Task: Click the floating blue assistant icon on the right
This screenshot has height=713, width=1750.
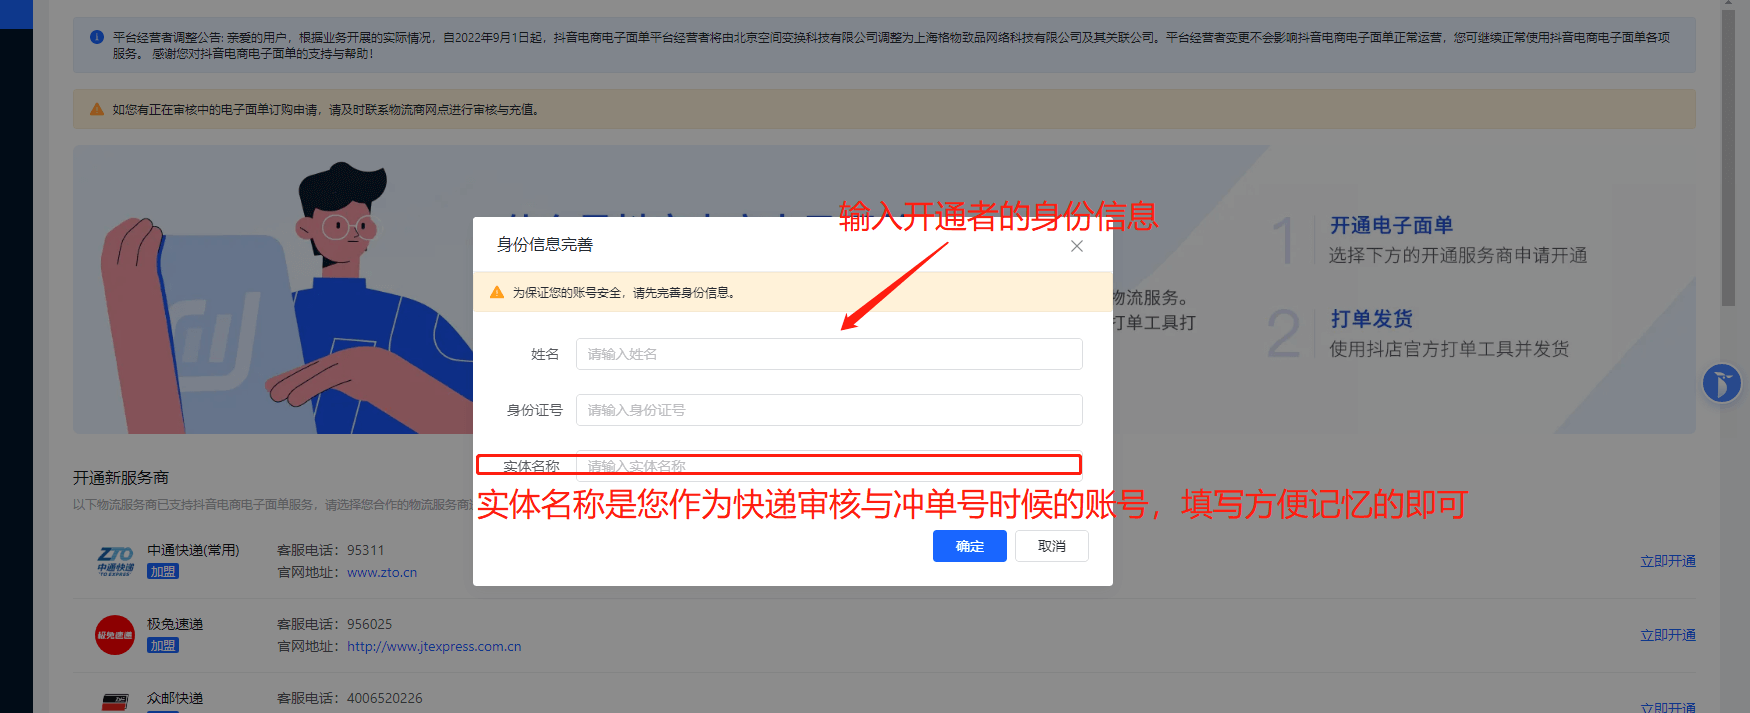Action: coord(1721,383)
